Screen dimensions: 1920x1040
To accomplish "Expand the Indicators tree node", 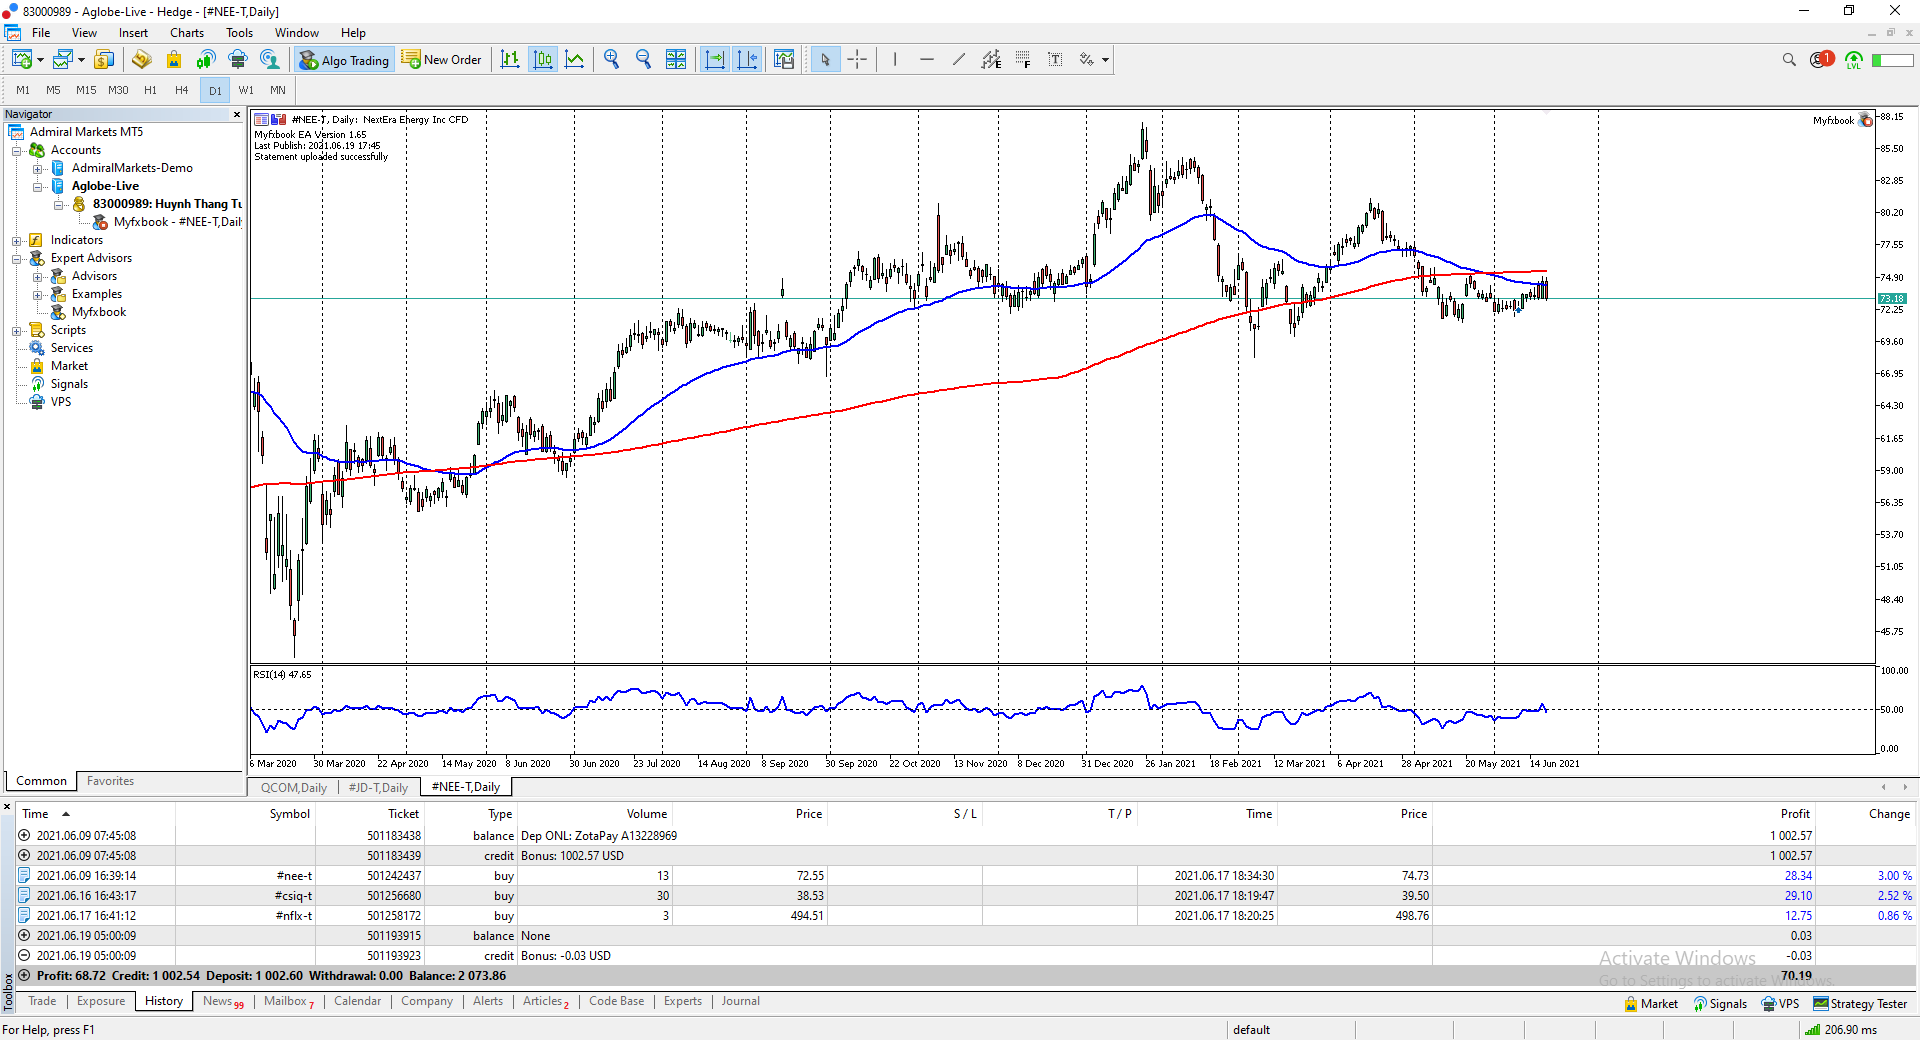I will 17,240.
